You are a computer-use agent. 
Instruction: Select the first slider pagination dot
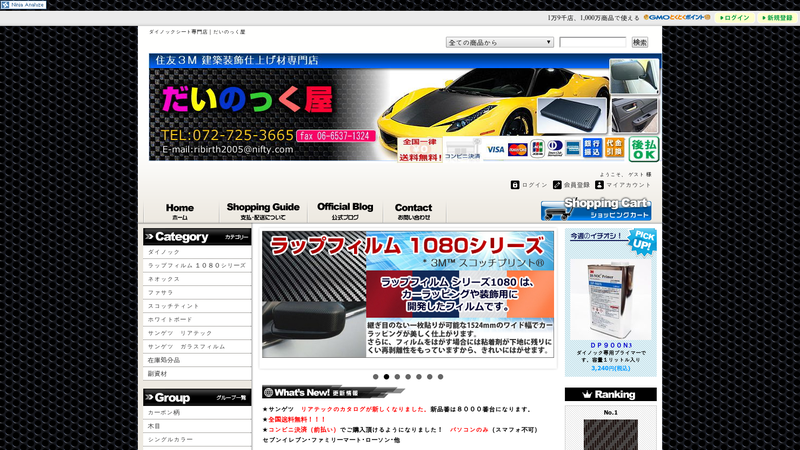point(376,377)
